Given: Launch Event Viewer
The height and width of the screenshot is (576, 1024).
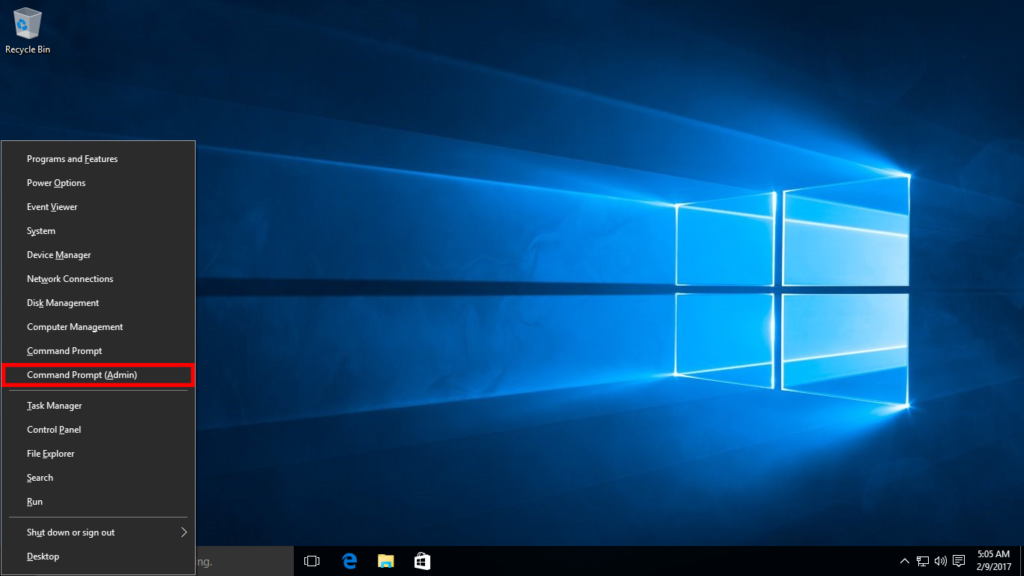Looking at the screenshot, I should 99,207.
